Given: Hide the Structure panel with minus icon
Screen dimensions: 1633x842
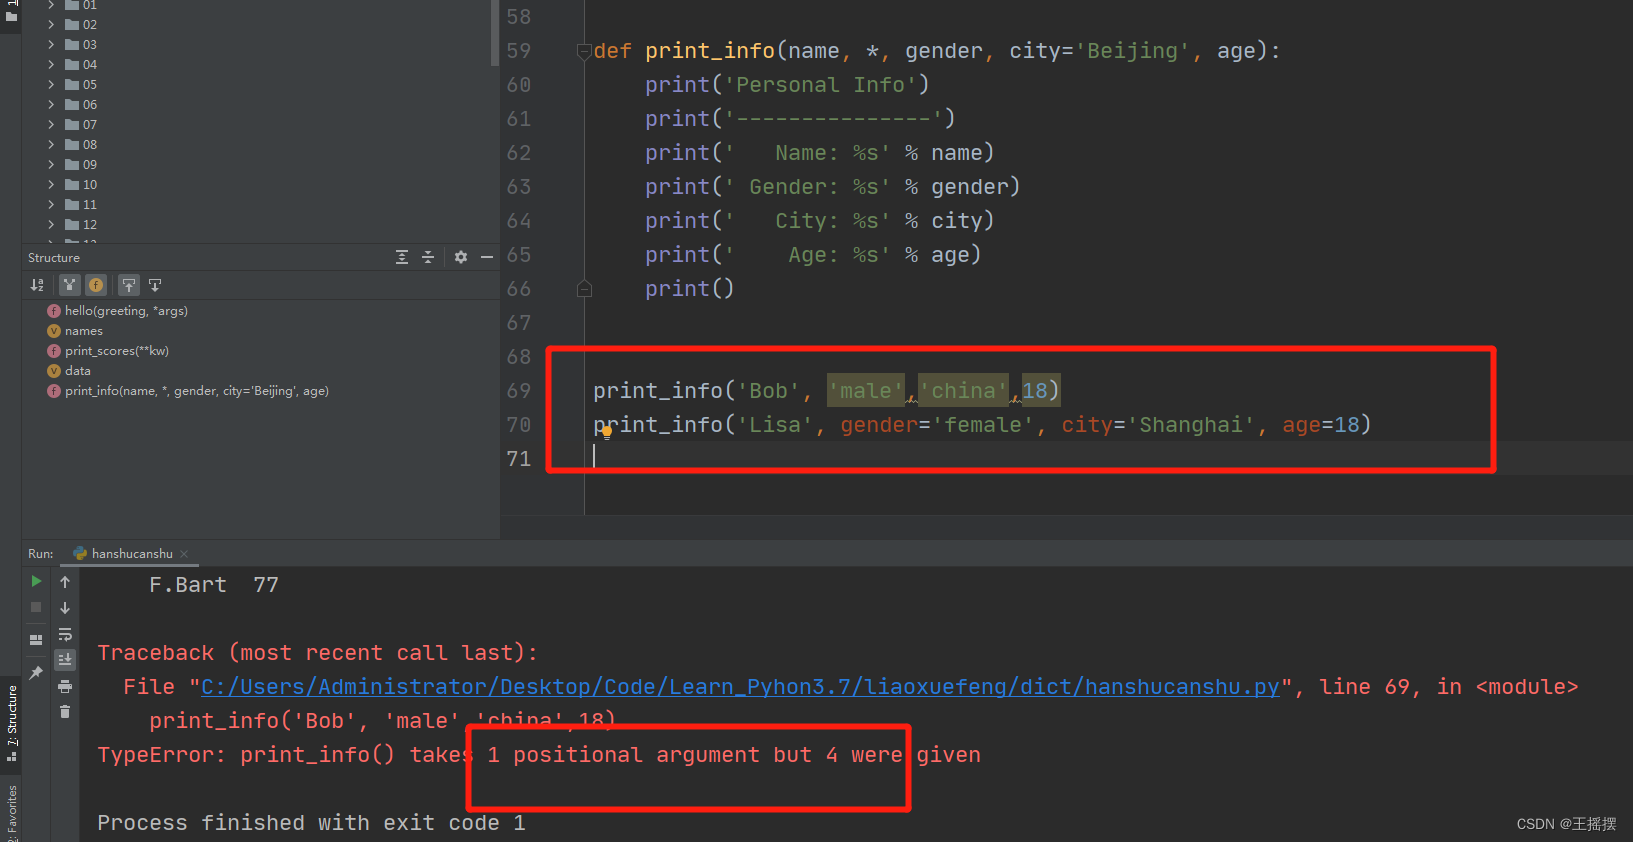Looking at the screenshot, I should tap(487, 257).
